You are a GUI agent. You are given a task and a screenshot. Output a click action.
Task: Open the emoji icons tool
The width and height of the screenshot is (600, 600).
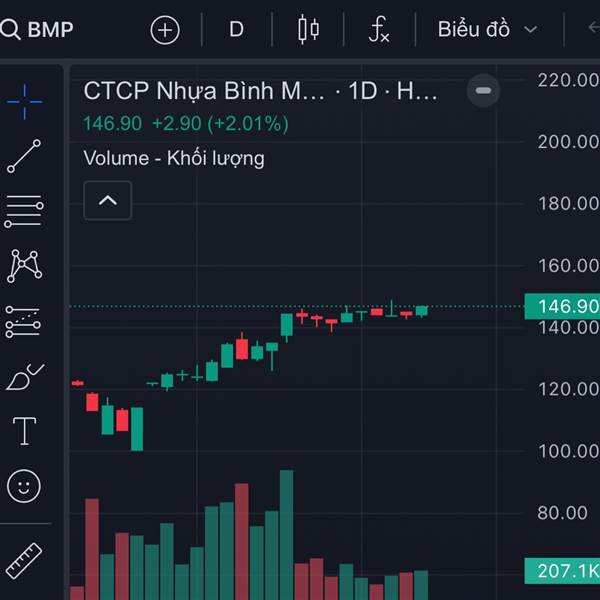[24, 486]
